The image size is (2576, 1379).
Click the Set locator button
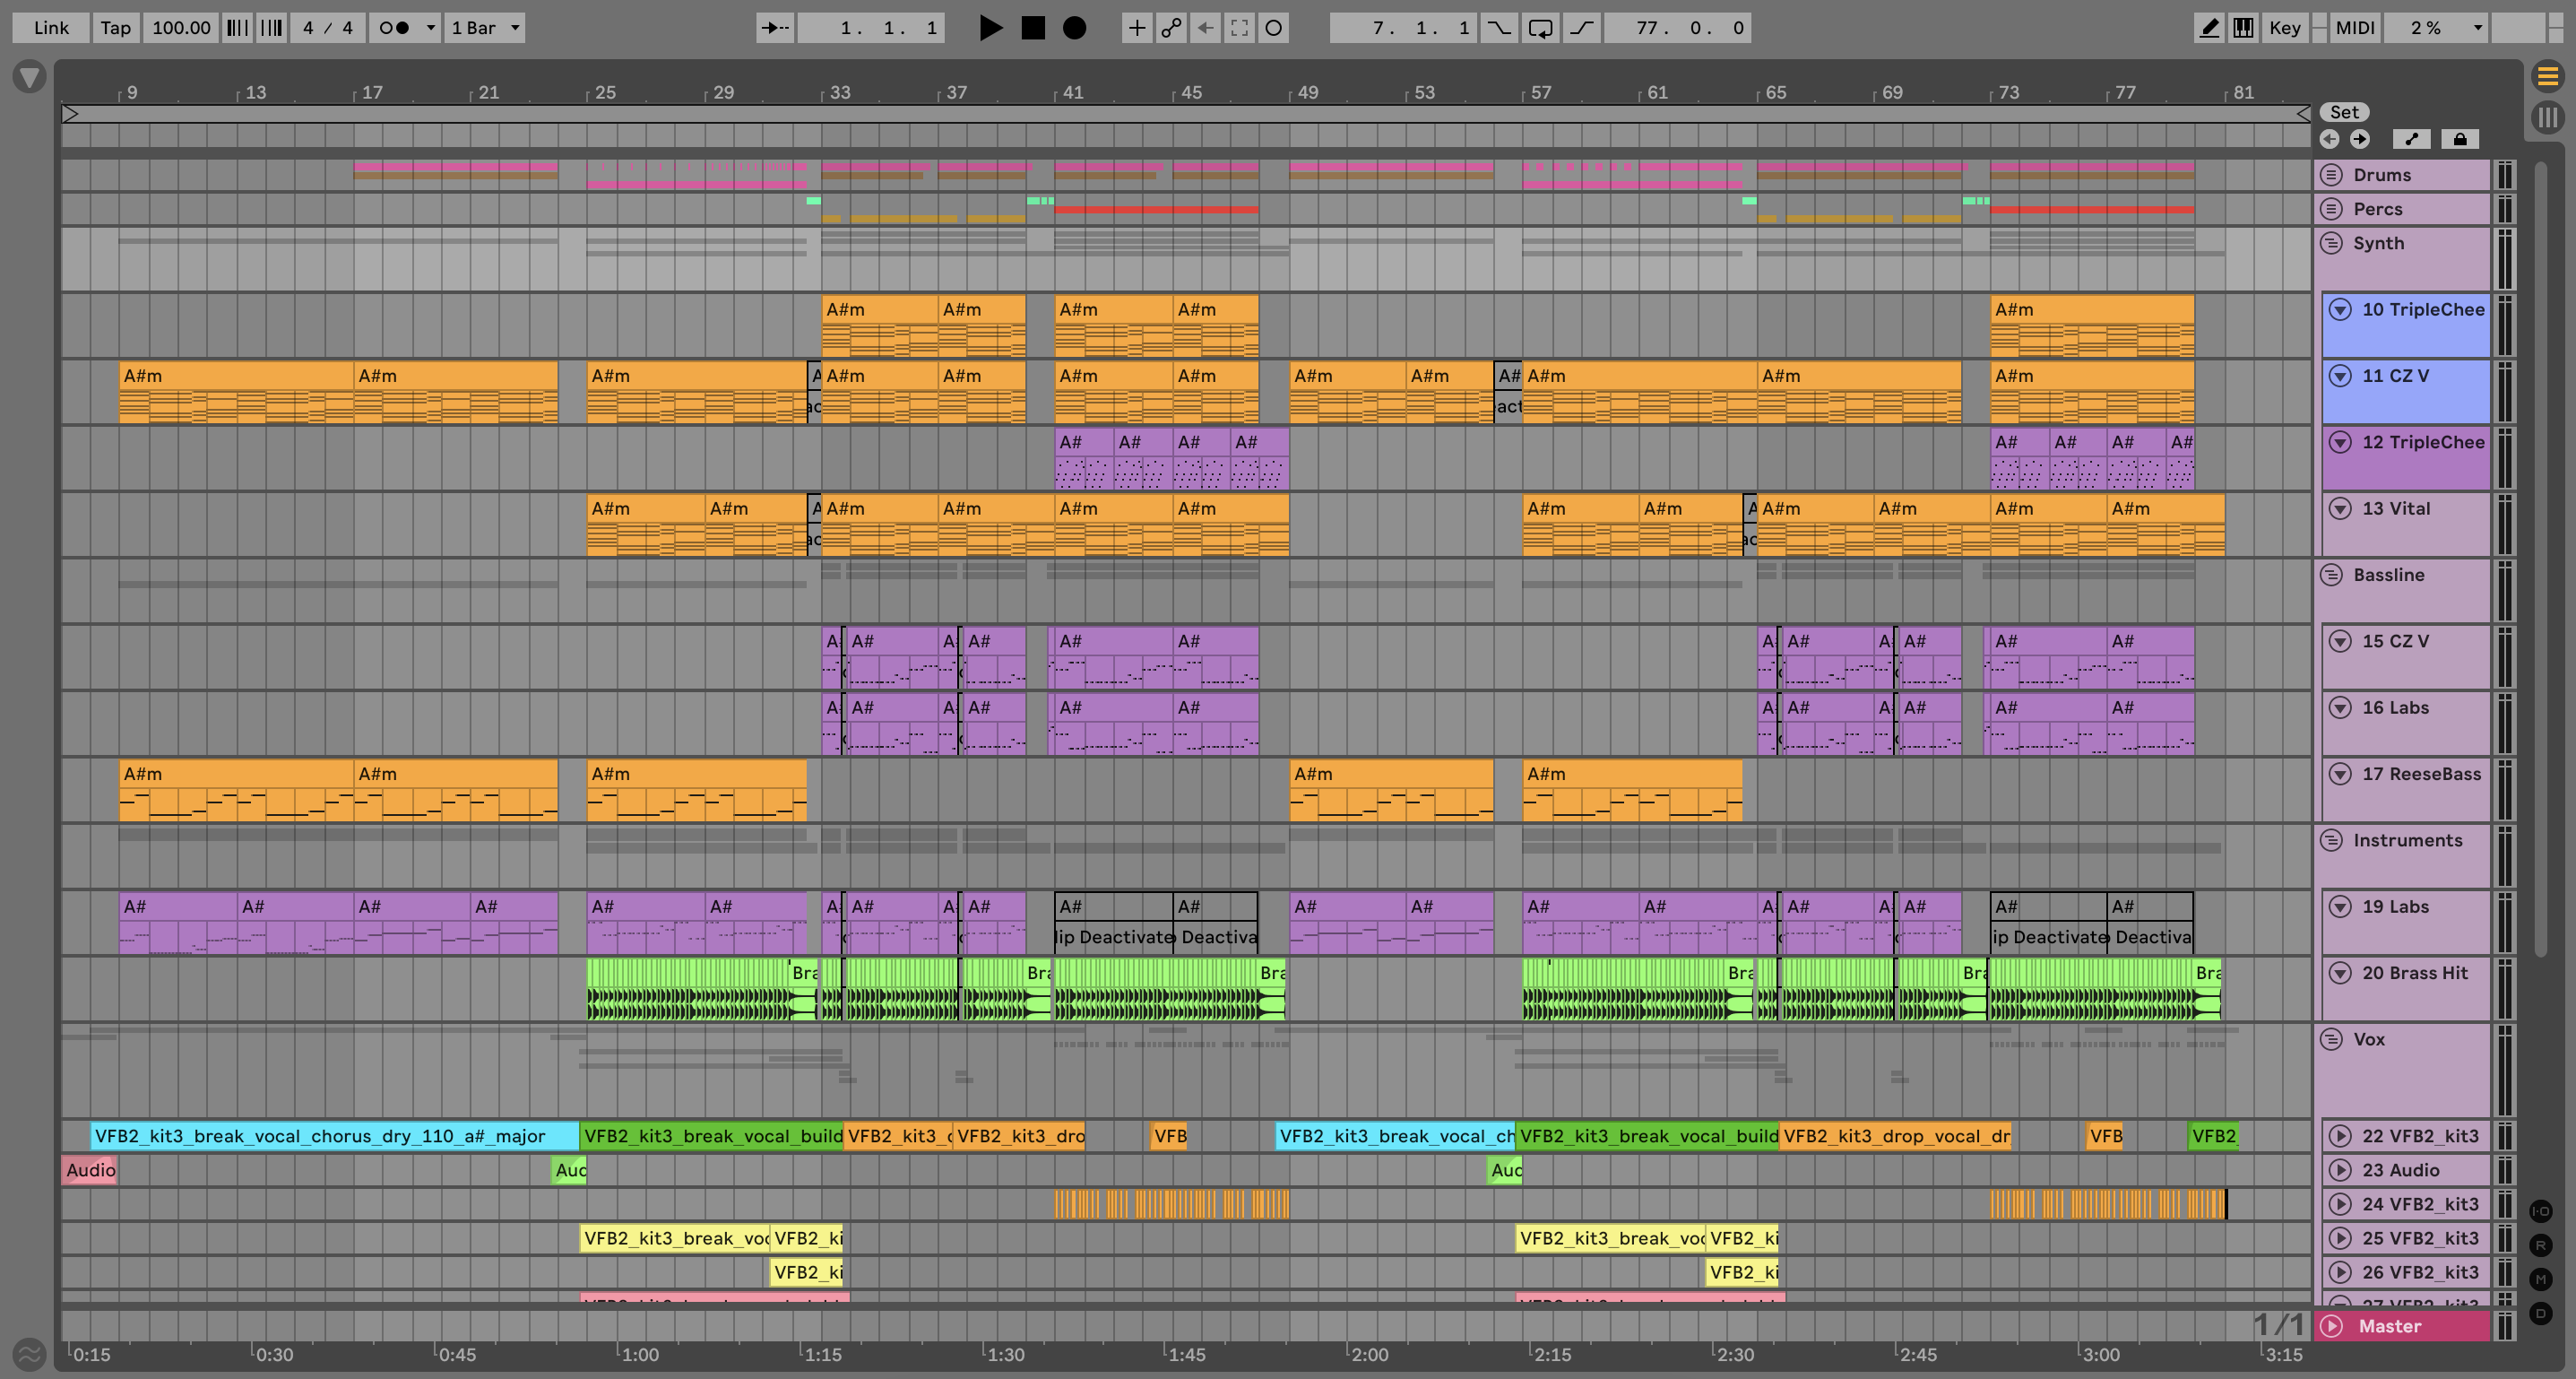point(2344,112)
